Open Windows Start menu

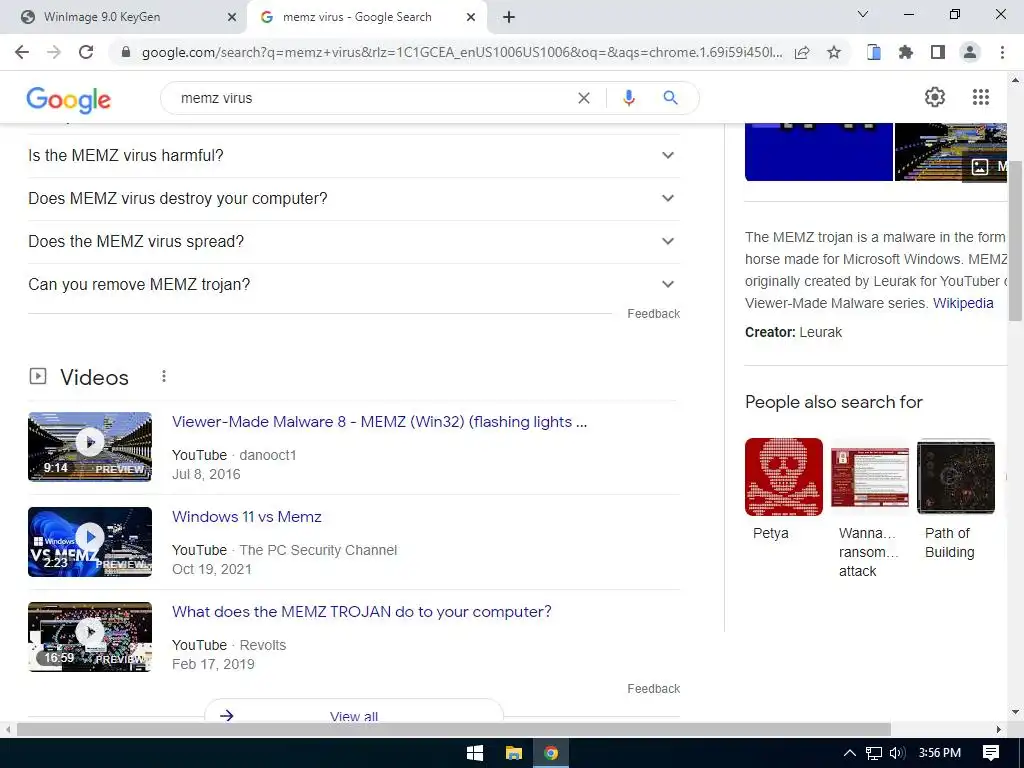coord(475,753)
